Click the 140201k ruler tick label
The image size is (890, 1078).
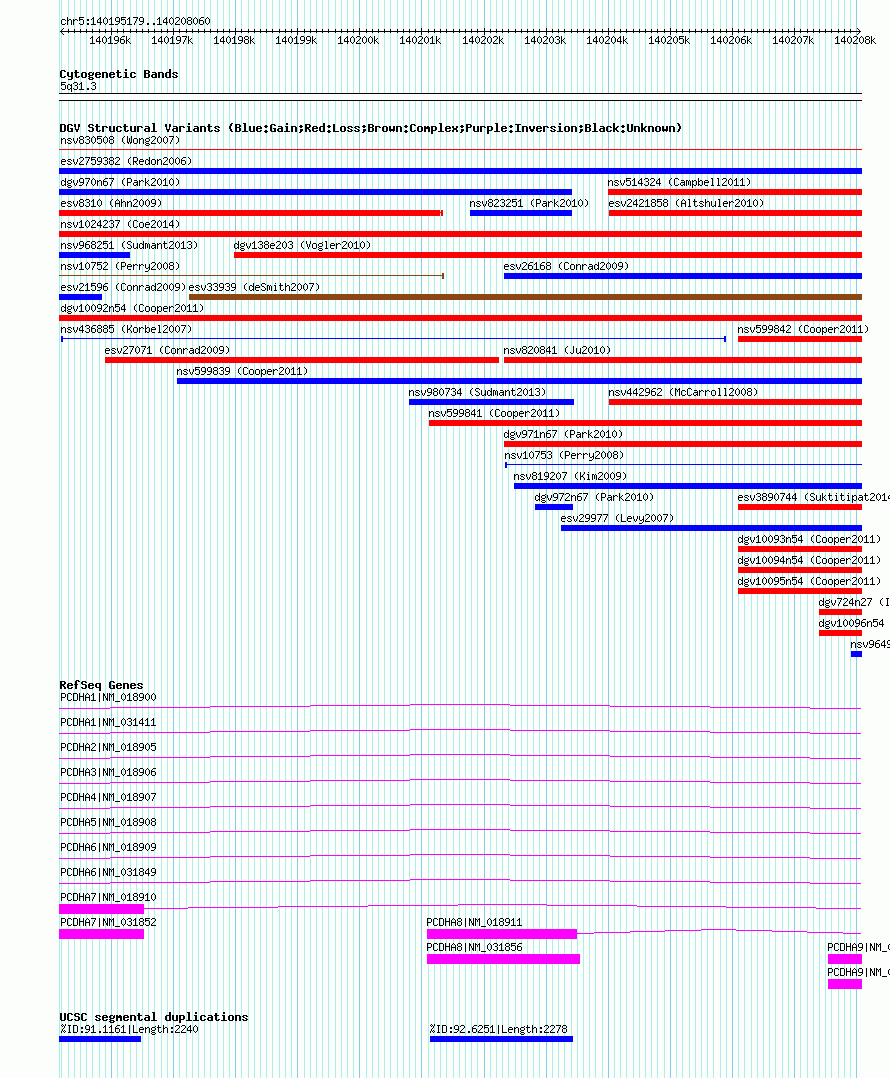[420, 41]
